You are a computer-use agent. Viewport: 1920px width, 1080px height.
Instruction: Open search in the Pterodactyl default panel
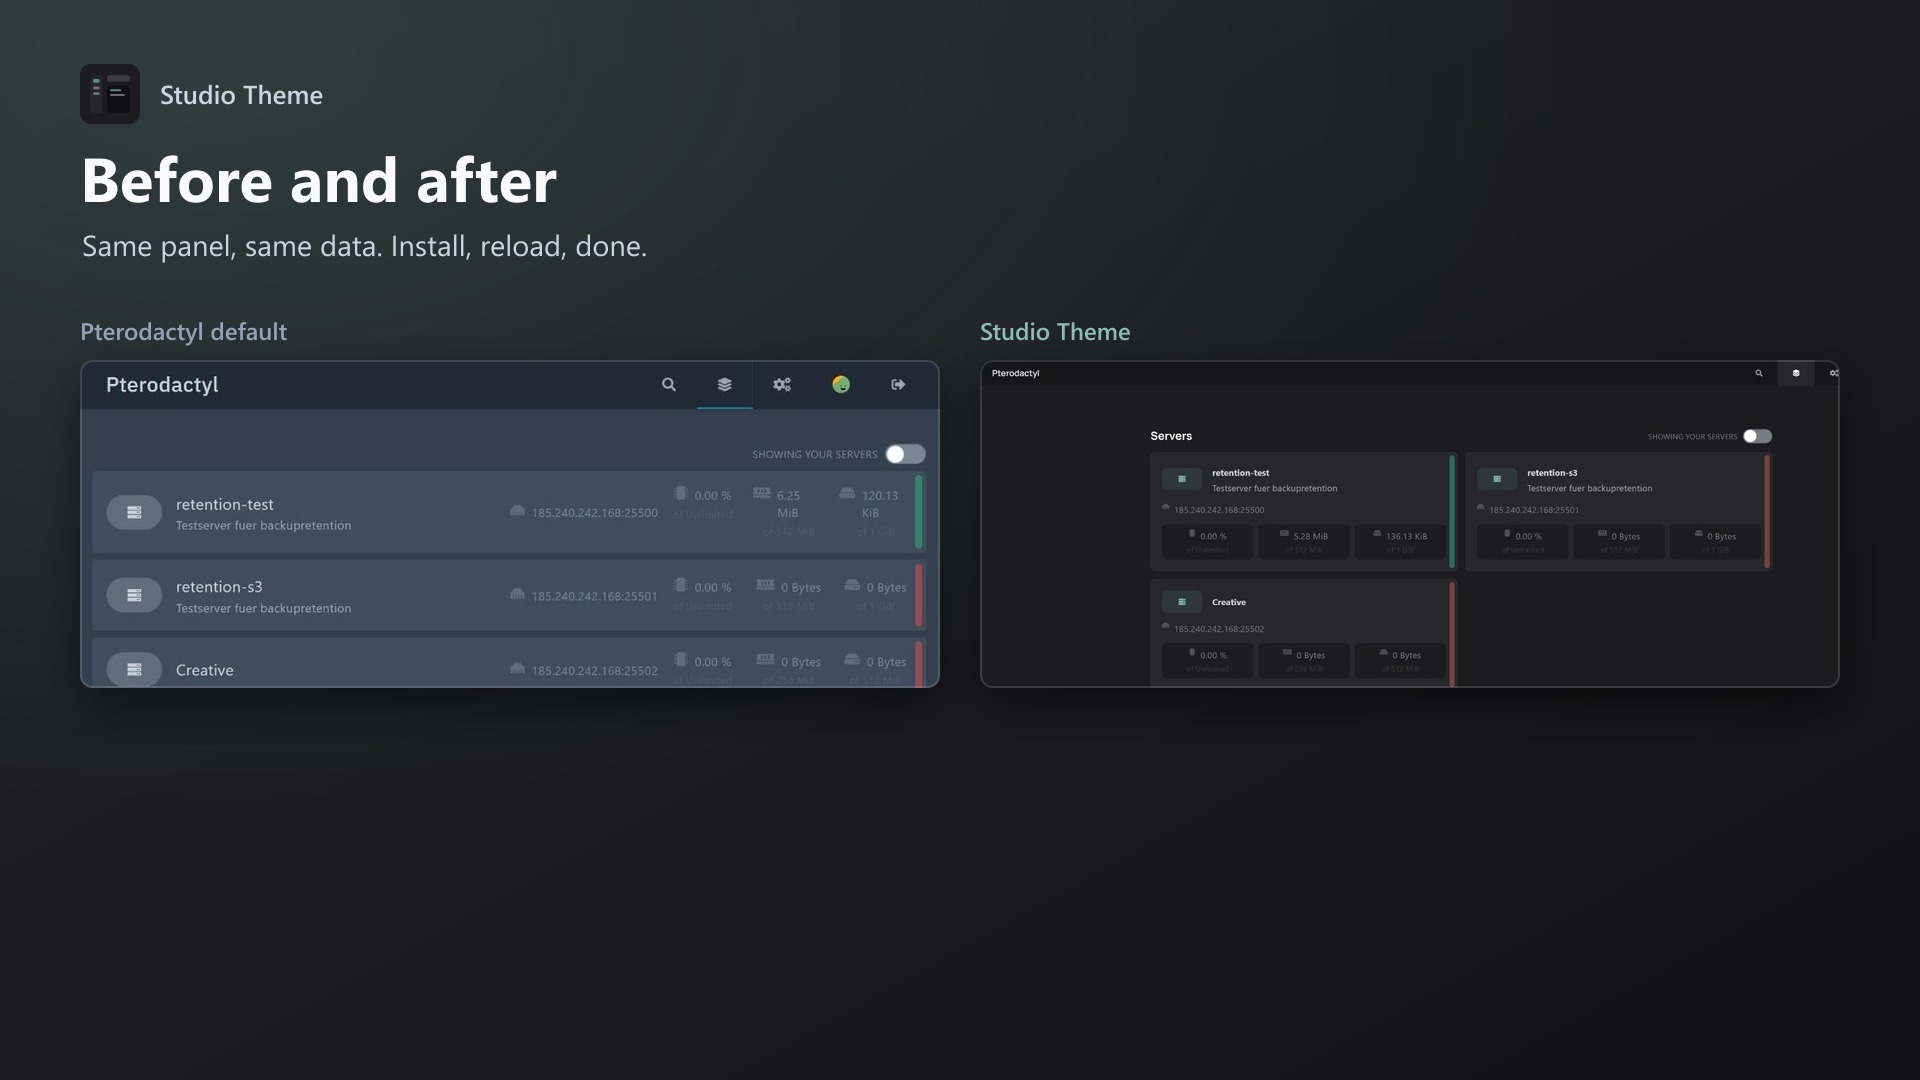[669, 385]
